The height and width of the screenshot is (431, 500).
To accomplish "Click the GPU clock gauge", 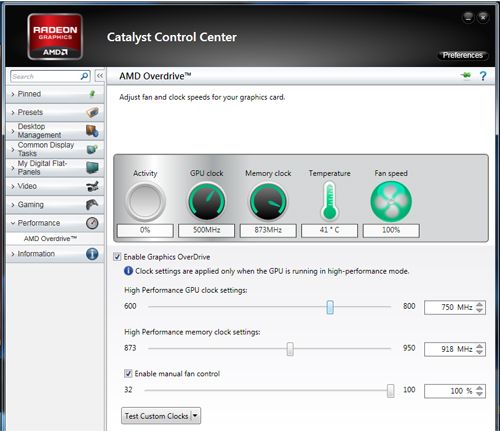I will point(207,201).
